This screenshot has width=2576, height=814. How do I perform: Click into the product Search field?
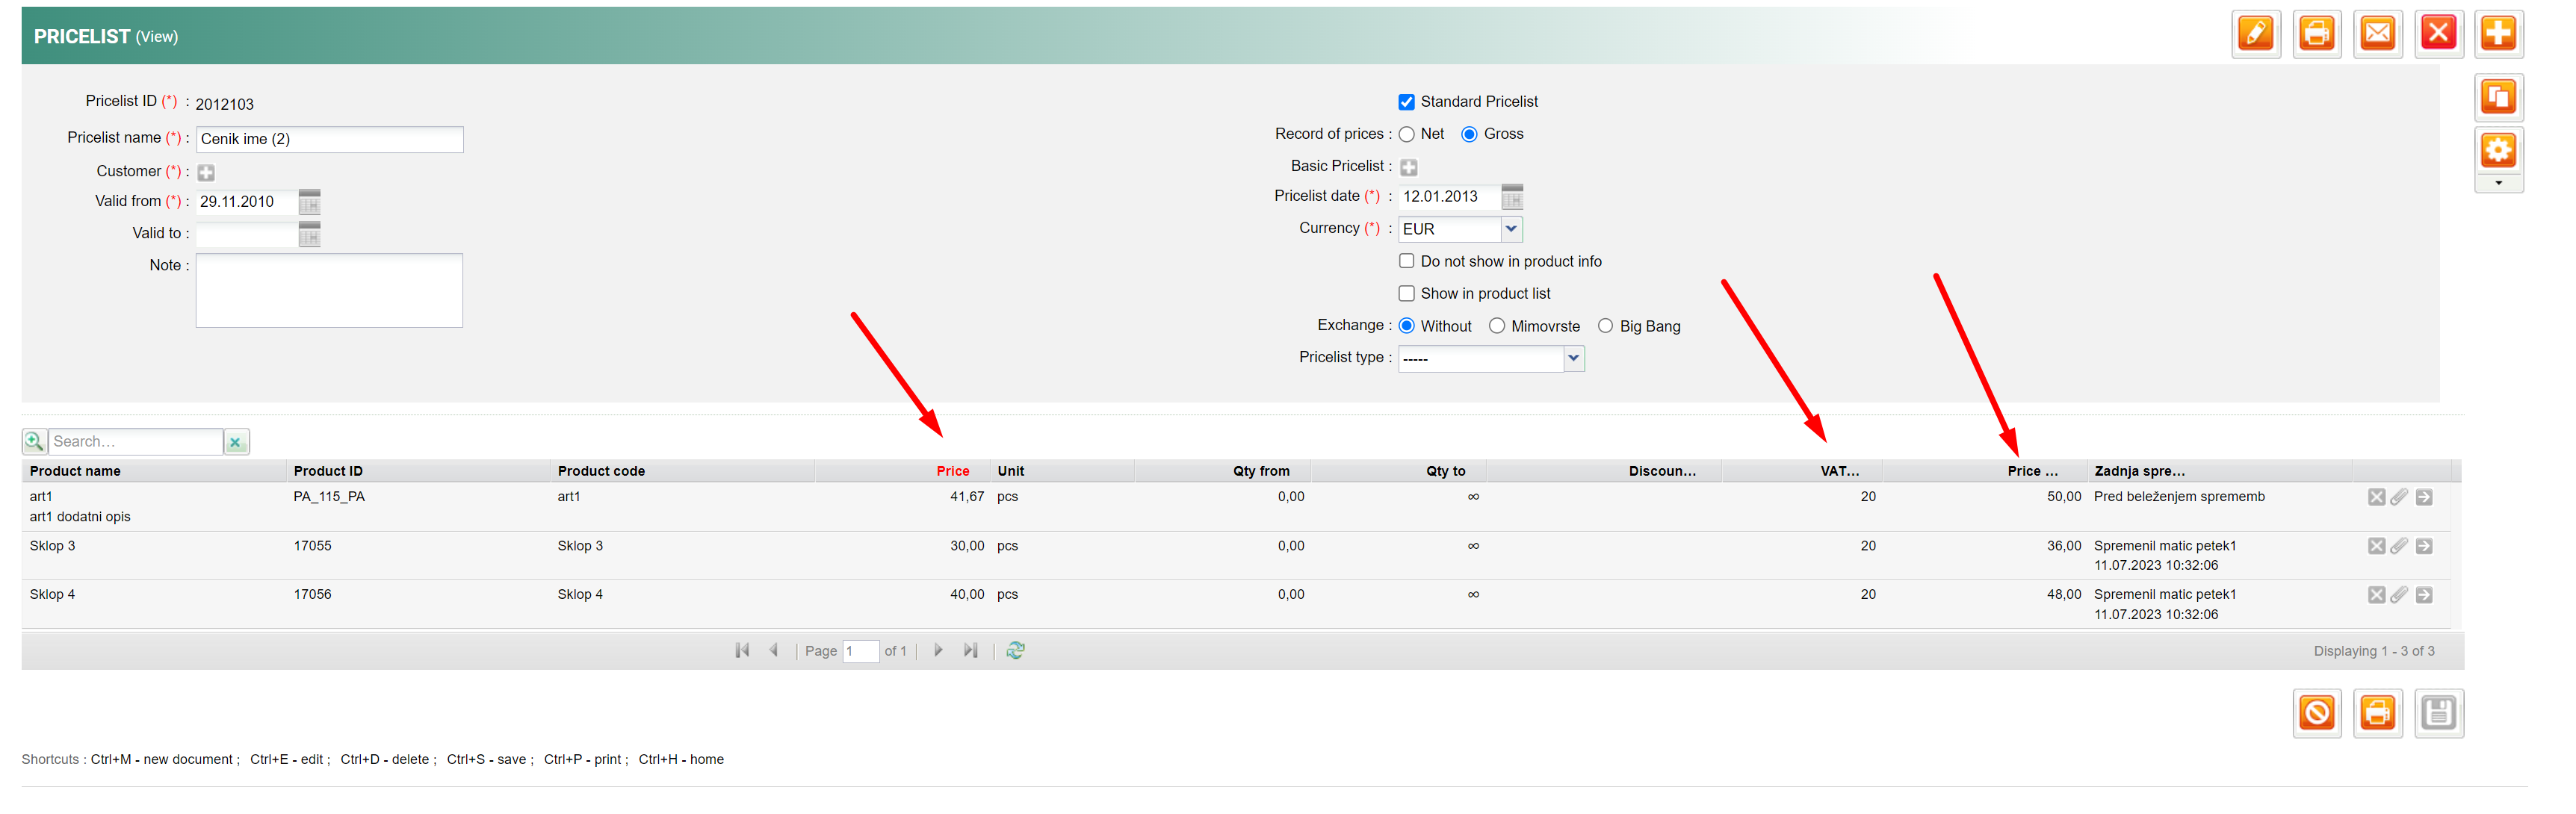(x=135, y=441)
